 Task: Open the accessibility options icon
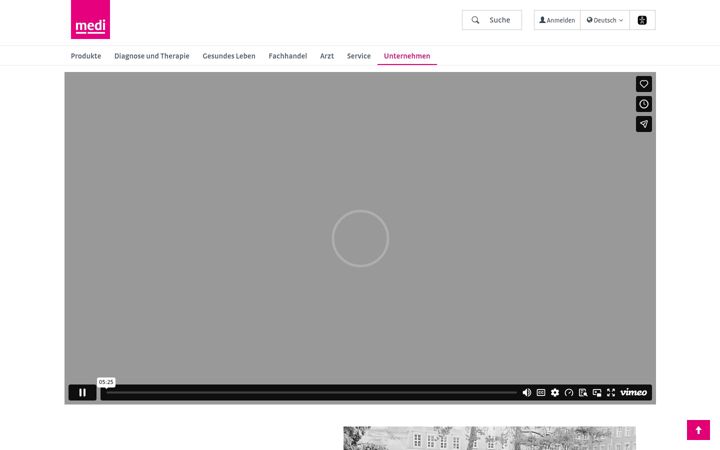642,20
